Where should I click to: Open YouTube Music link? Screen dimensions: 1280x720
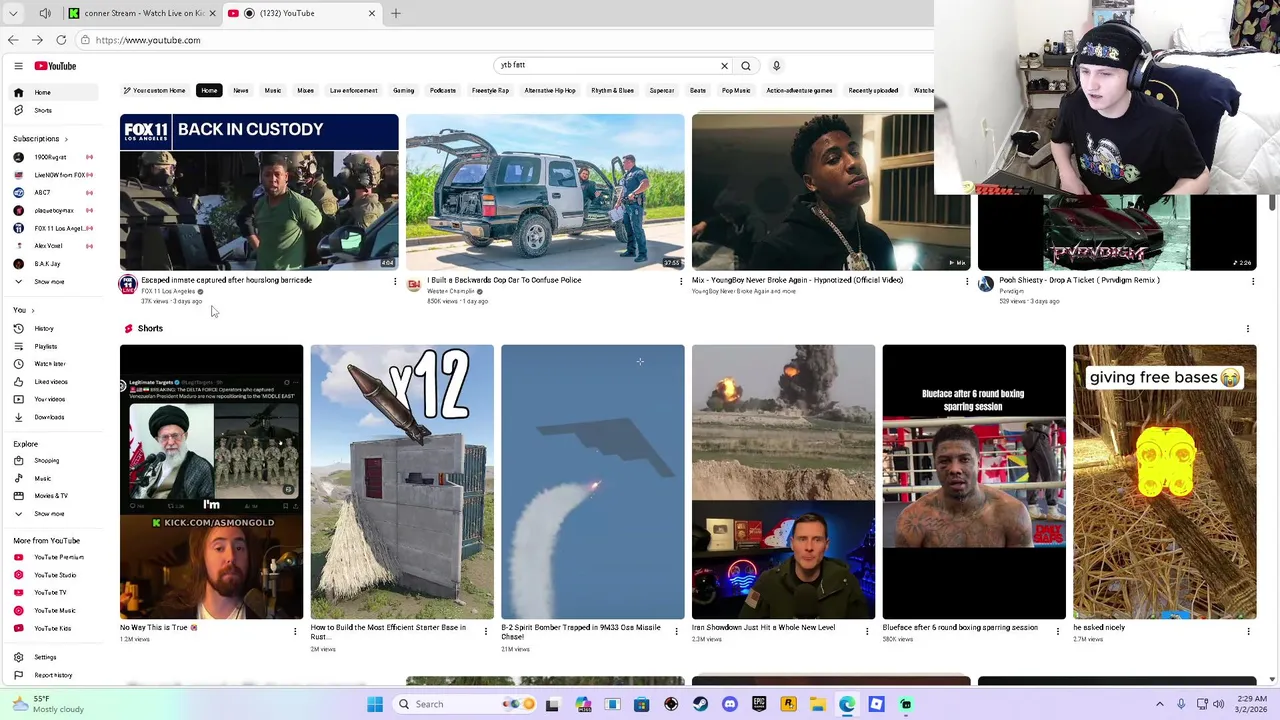pyautogui.click(x=55, y=610)
